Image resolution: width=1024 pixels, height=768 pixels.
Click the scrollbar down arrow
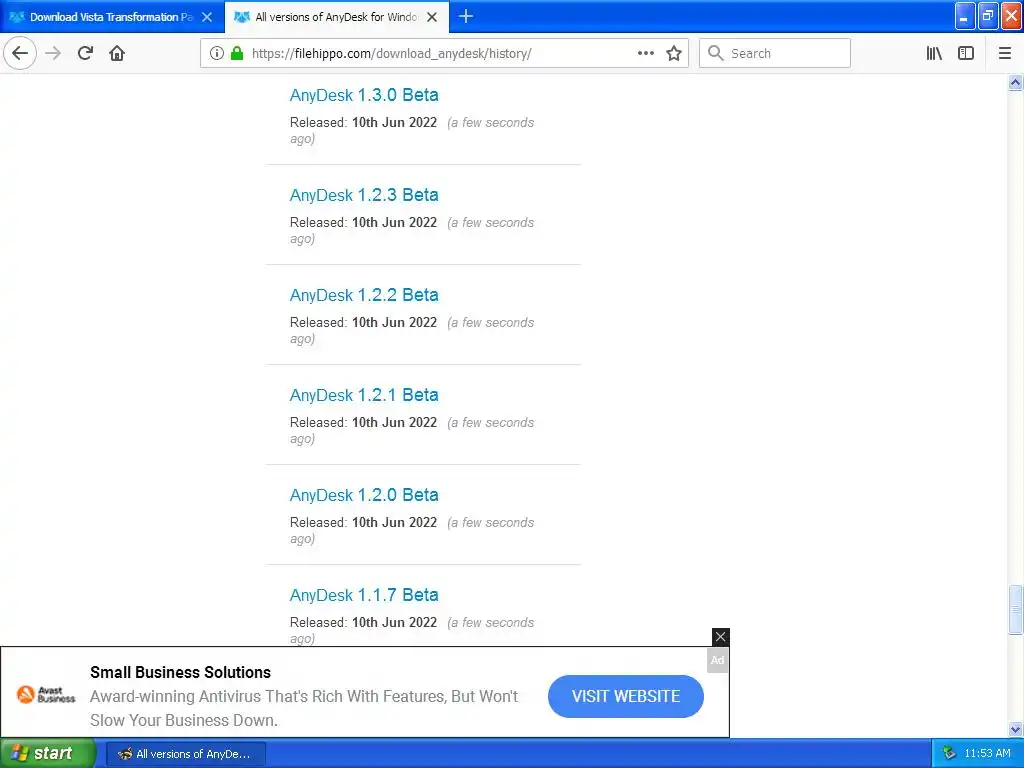point(1015,729)
